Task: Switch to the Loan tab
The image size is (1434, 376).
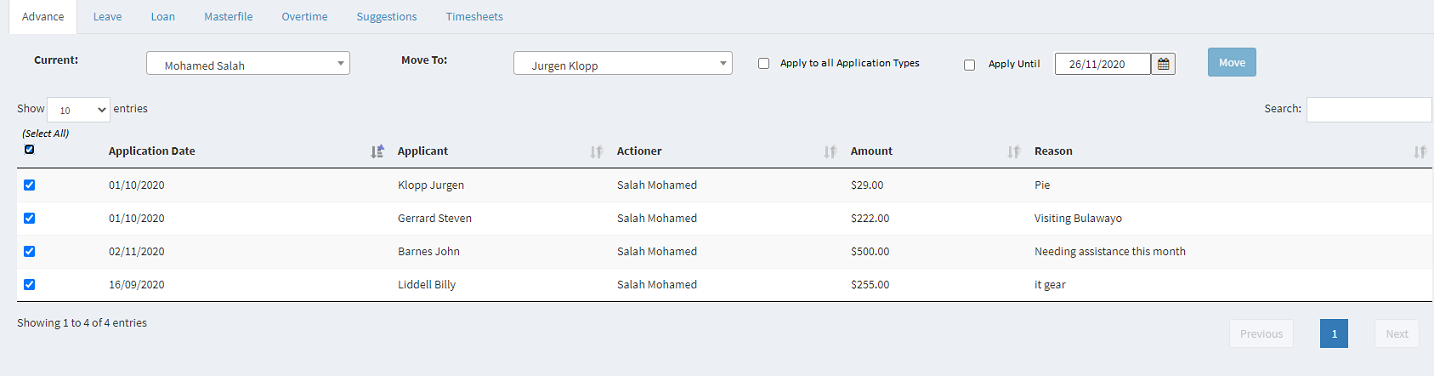Action: tap(163, 17)
